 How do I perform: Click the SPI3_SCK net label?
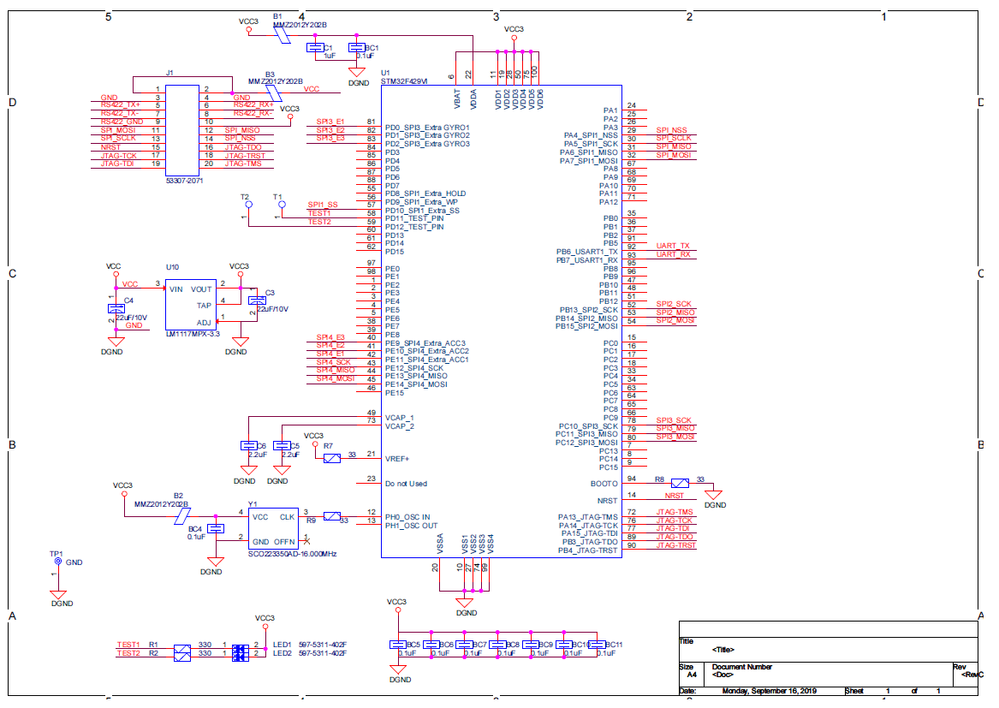click(674, 421)
